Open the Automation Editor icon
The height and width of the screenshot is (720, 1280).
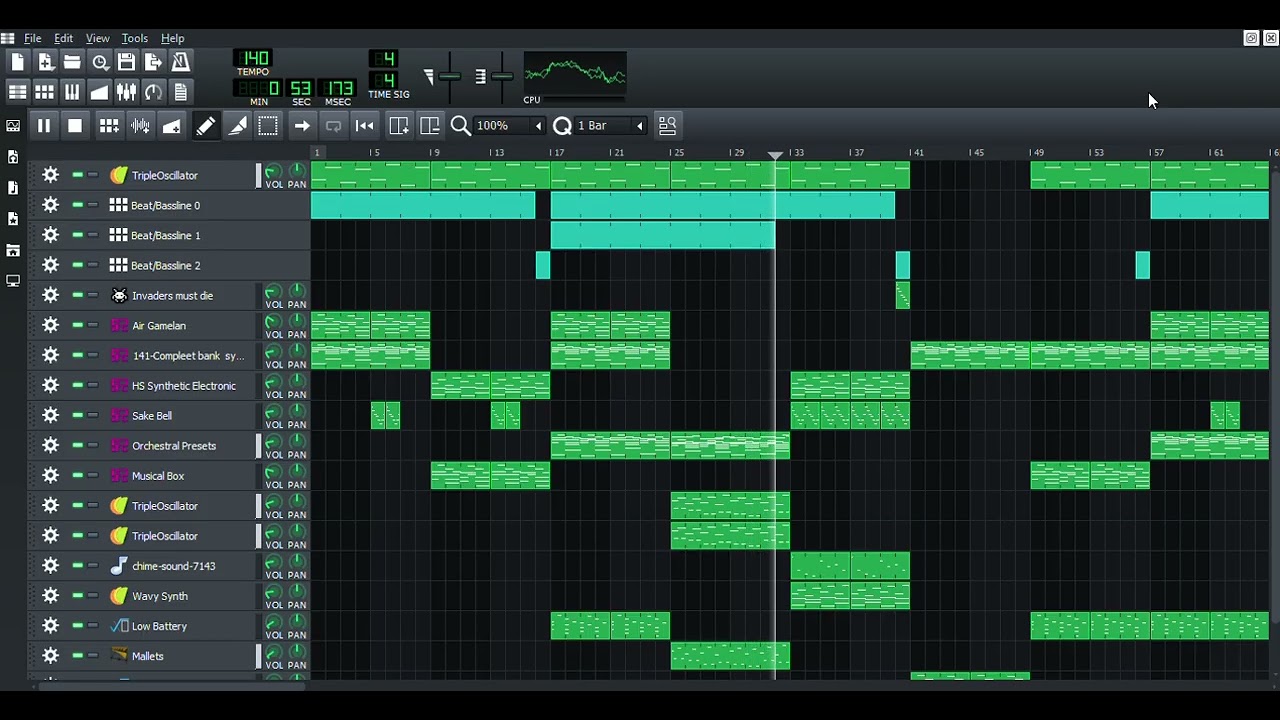tap(99, 92)
